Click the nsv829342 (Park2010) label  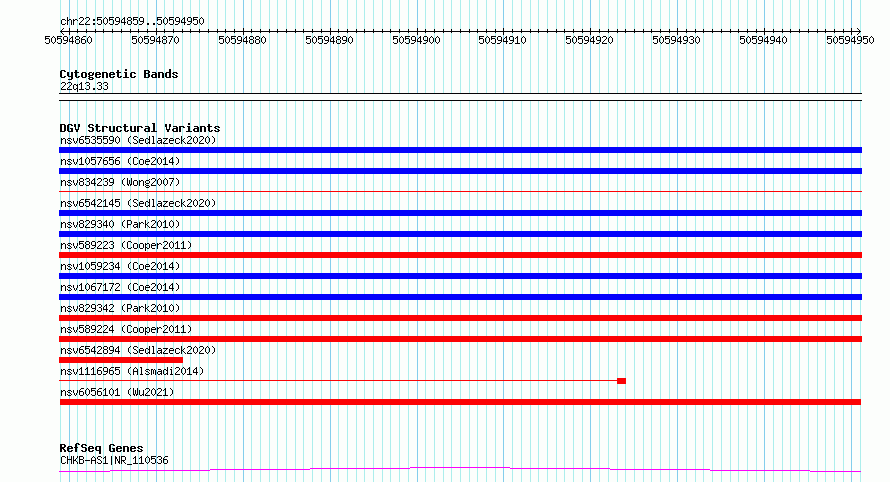120,308
